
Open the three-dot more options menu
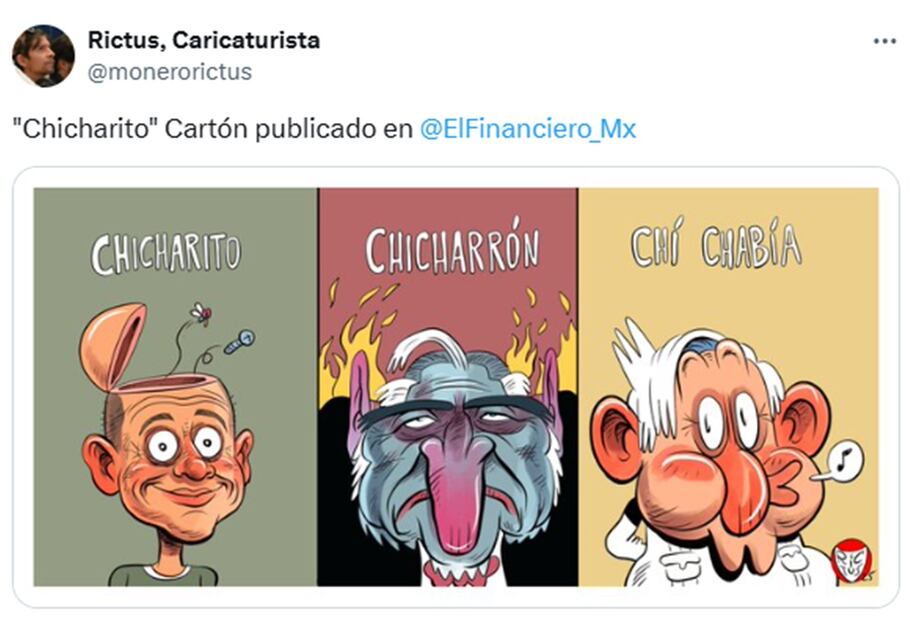(x=884, y=41)
